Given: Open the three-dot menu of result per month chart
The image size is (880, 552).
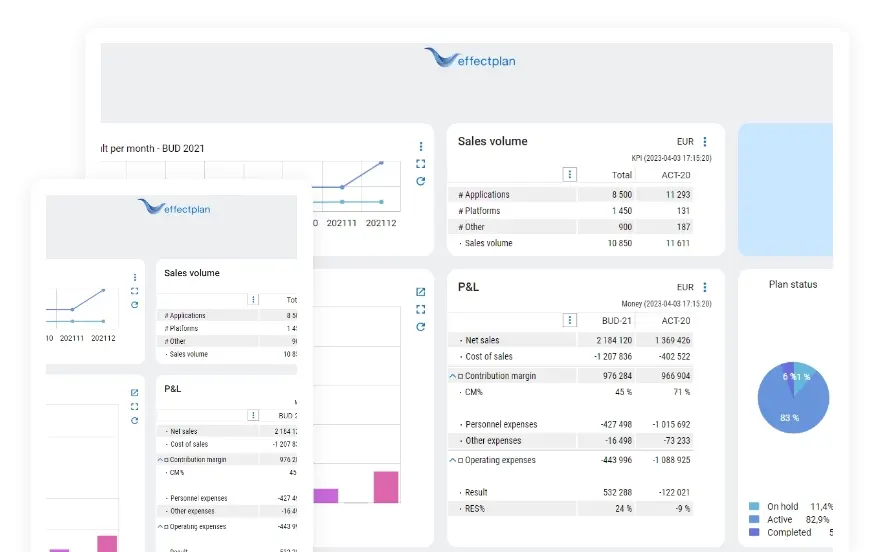Looking at the screenshot, I should (x=421, y=146).
